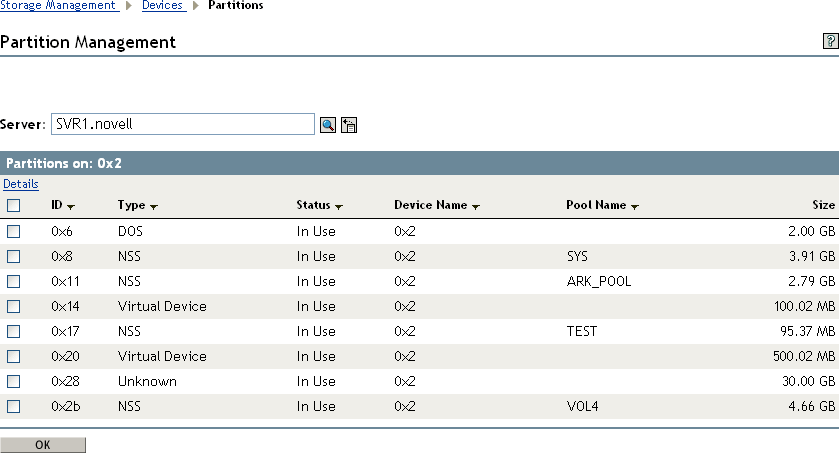Check the box for partition 0x28
839x453 pixels.
pyautogui.click(x=13, y=381)
